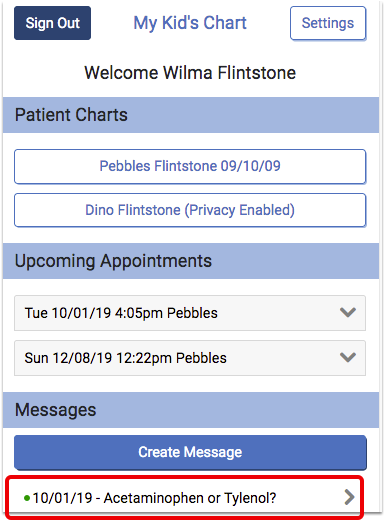Screen dimensions: 385x520
Task: Sign out of the portal
Action: (52, 23)
